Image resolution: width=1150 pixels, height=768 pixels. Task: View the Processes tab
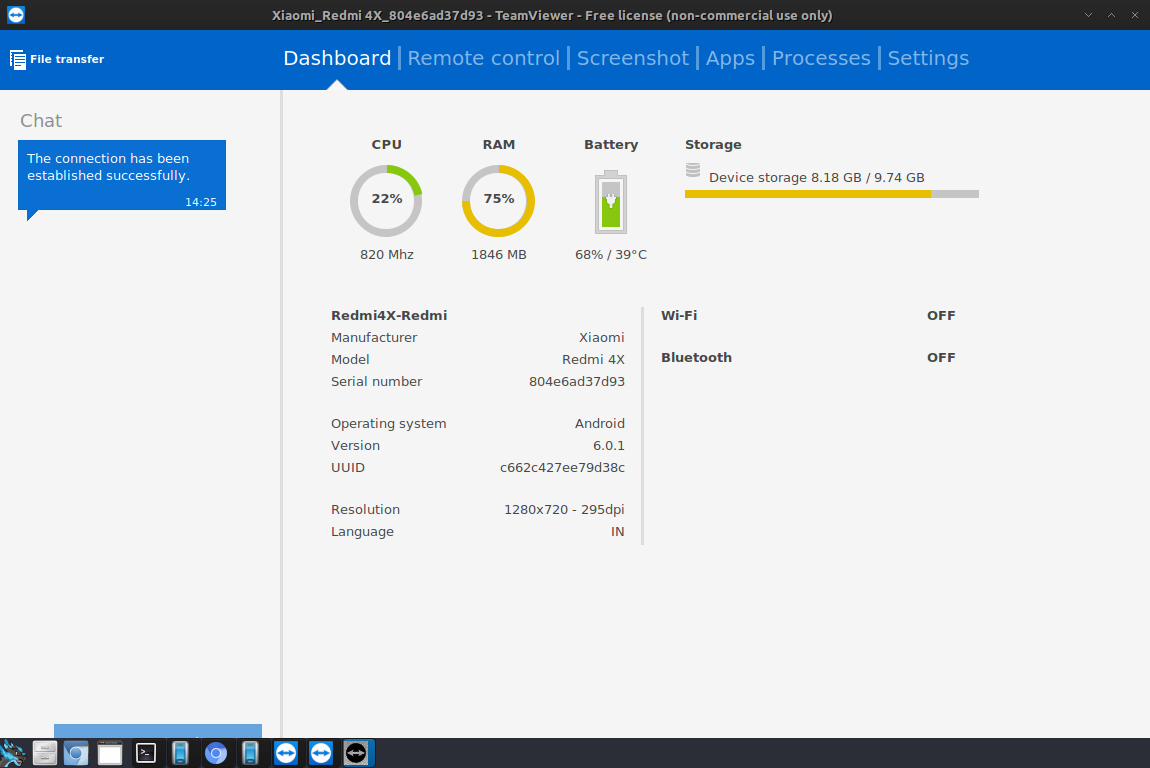point(821,58)
